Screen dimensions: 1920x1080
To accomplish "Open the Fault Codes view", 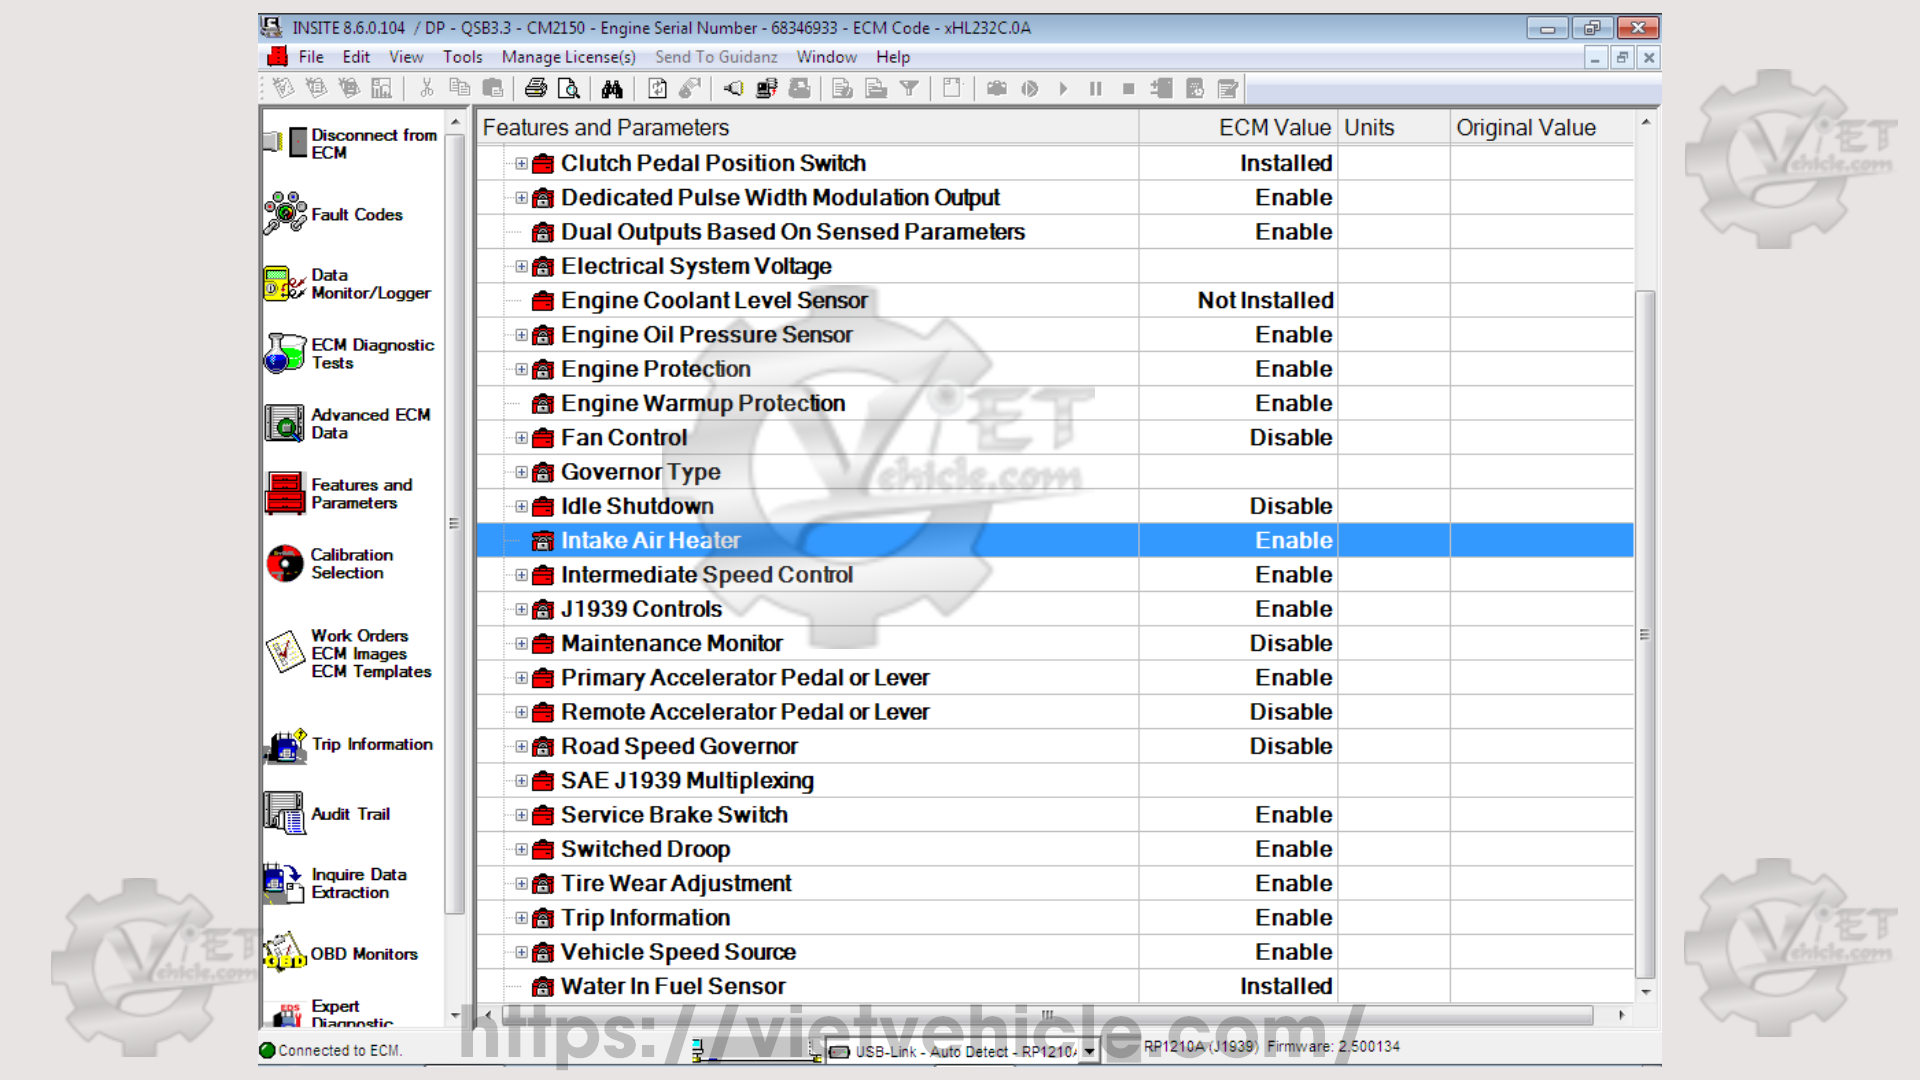I will (x=355, y=214).
